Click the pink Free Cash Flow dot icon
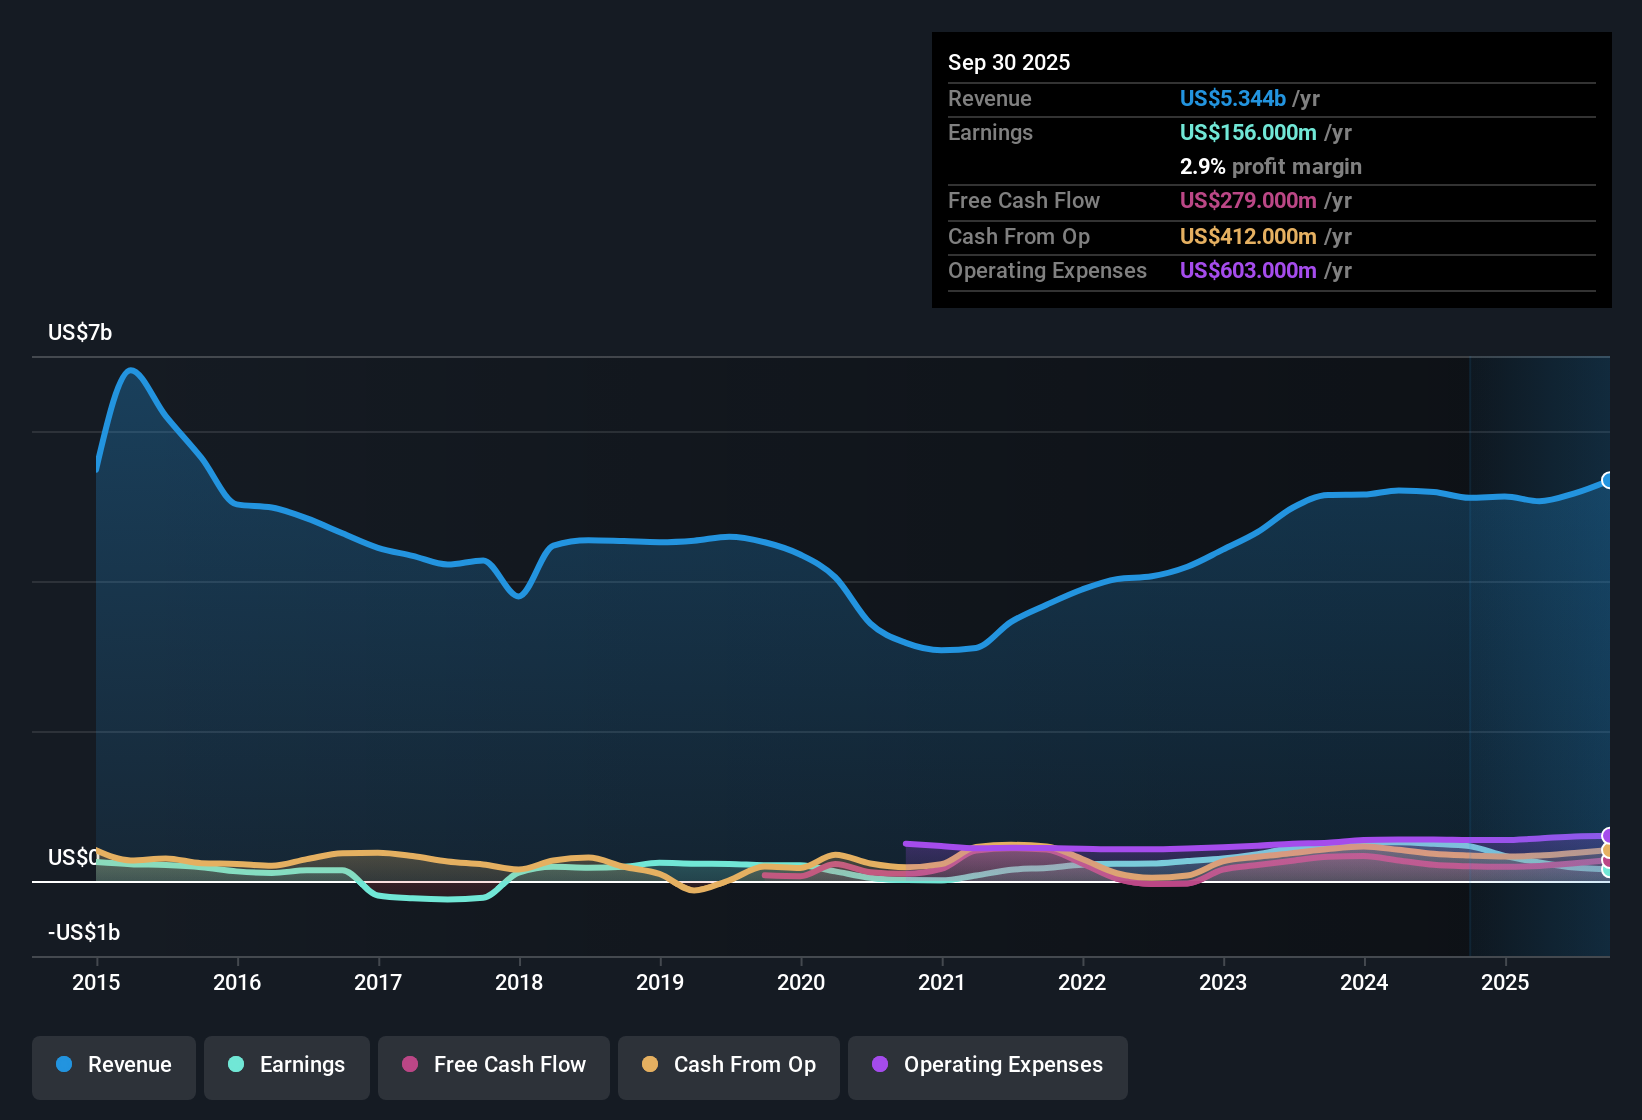The height and width of the screenshot is (1120, 1642). (409, 1065)
